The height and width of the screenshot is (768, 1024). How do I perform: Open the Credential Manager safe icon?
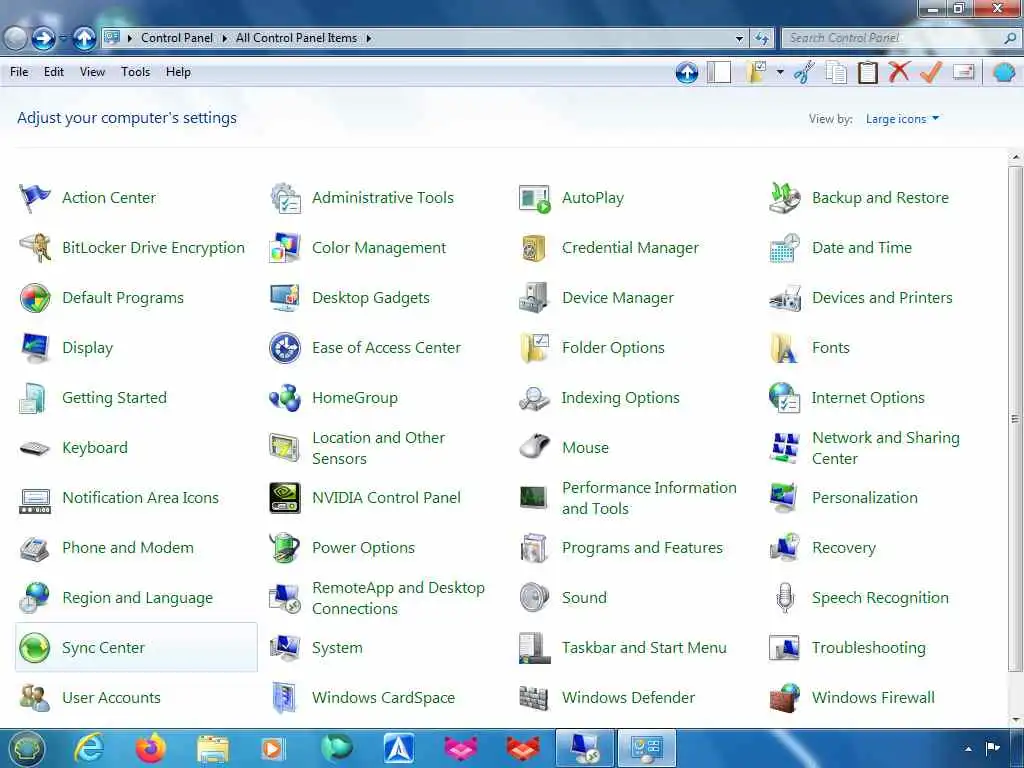click(535, 248)
